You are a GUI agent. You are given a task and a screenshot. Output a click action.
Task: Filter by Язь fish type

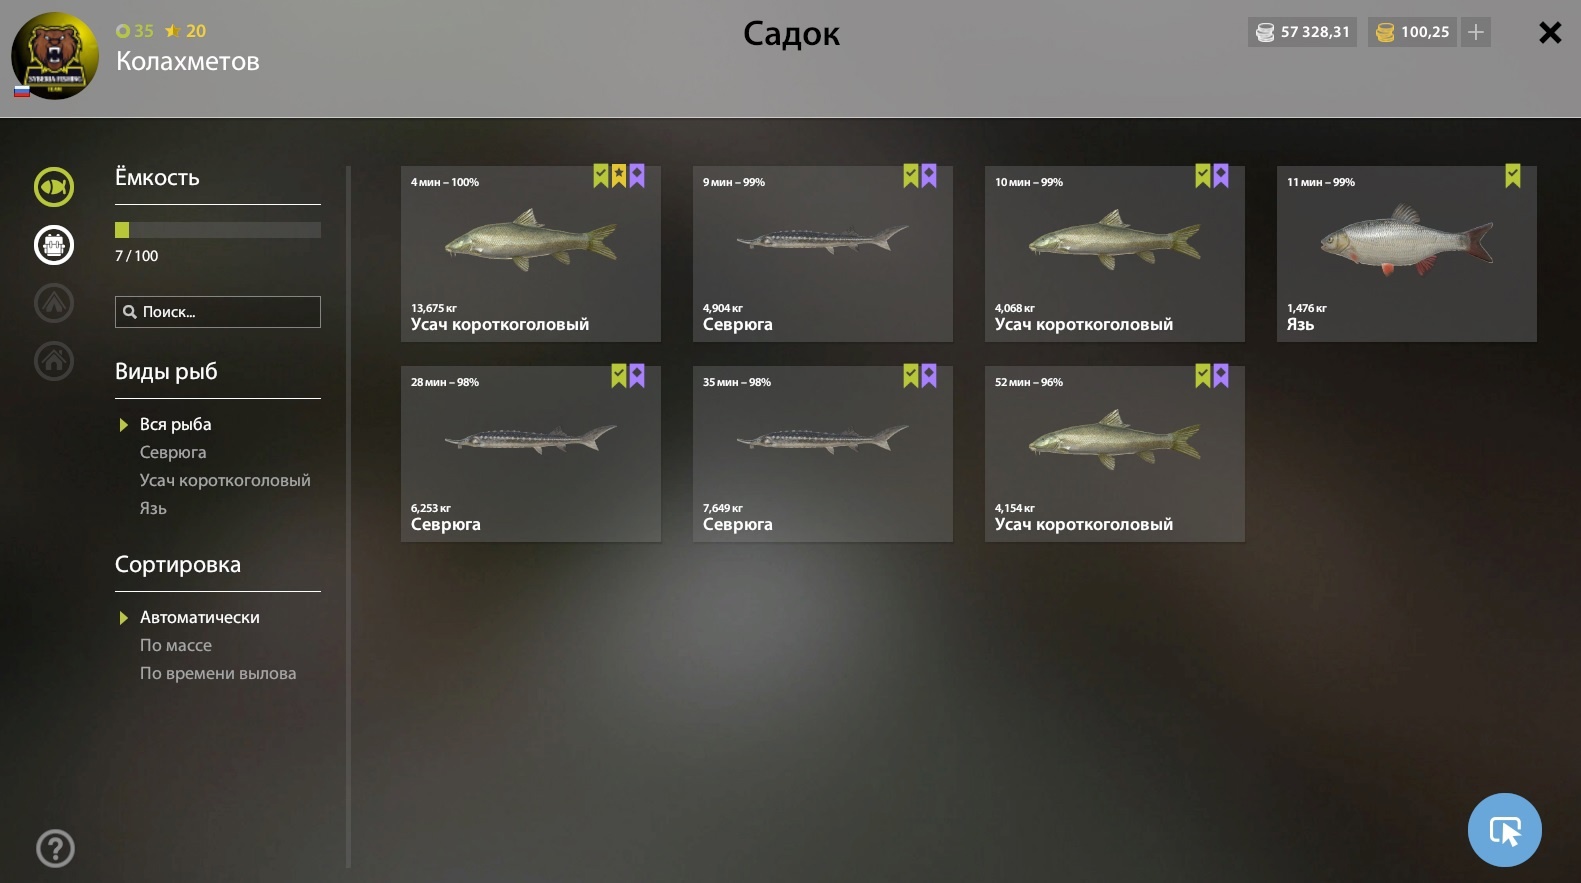click(x=153, y=508)
